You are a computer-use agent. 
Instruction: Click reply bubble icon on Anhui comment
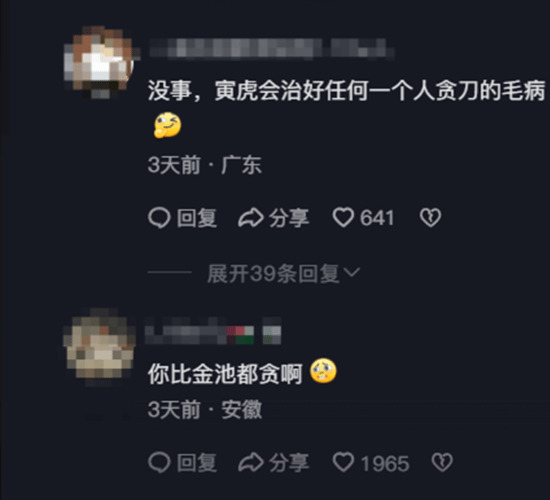(159, 462)
